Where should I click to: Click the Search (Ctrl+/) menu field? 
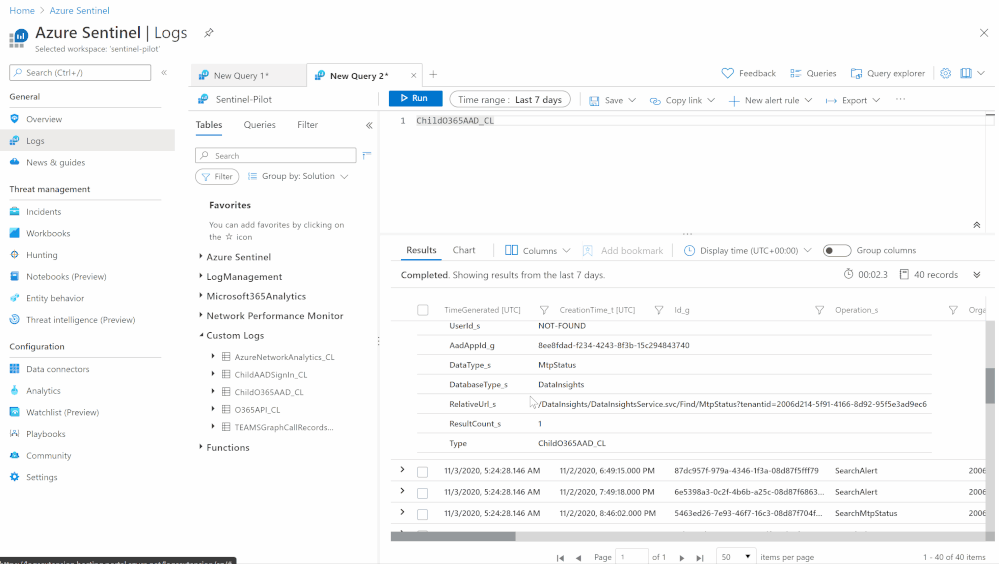pos(80,73)
